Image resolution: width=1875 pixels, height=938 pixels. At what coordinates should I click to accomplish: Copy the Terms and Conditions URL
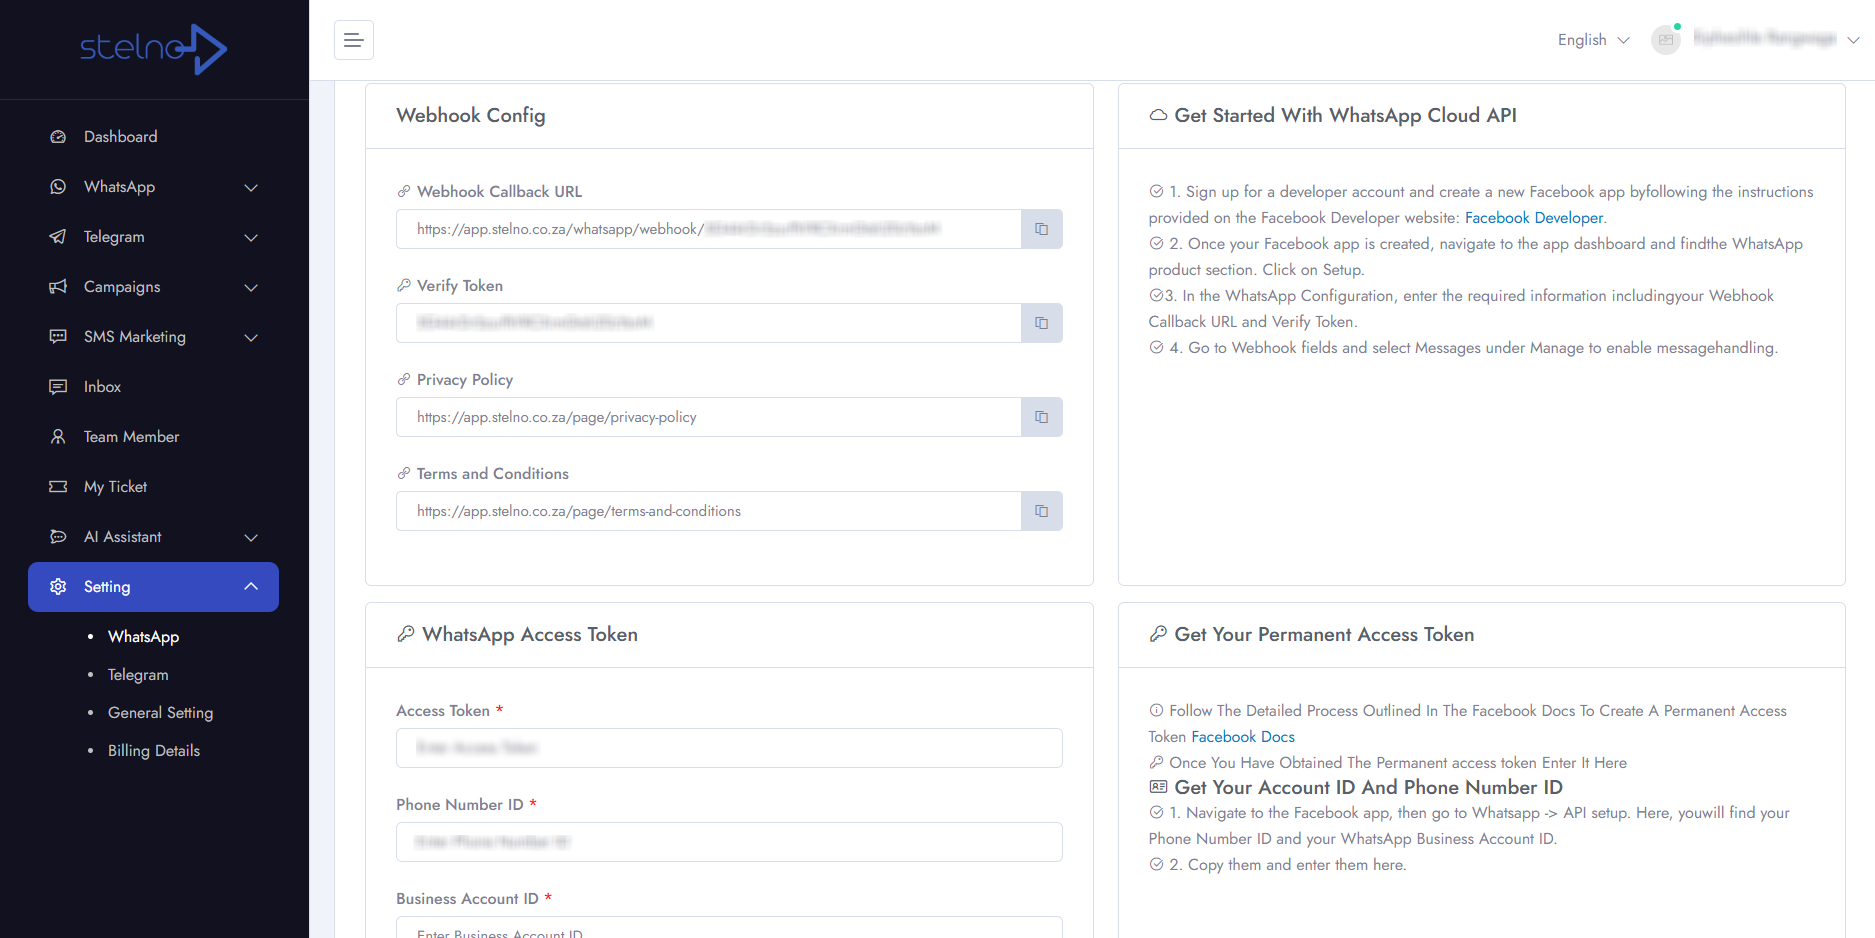tap(1041, 511)
